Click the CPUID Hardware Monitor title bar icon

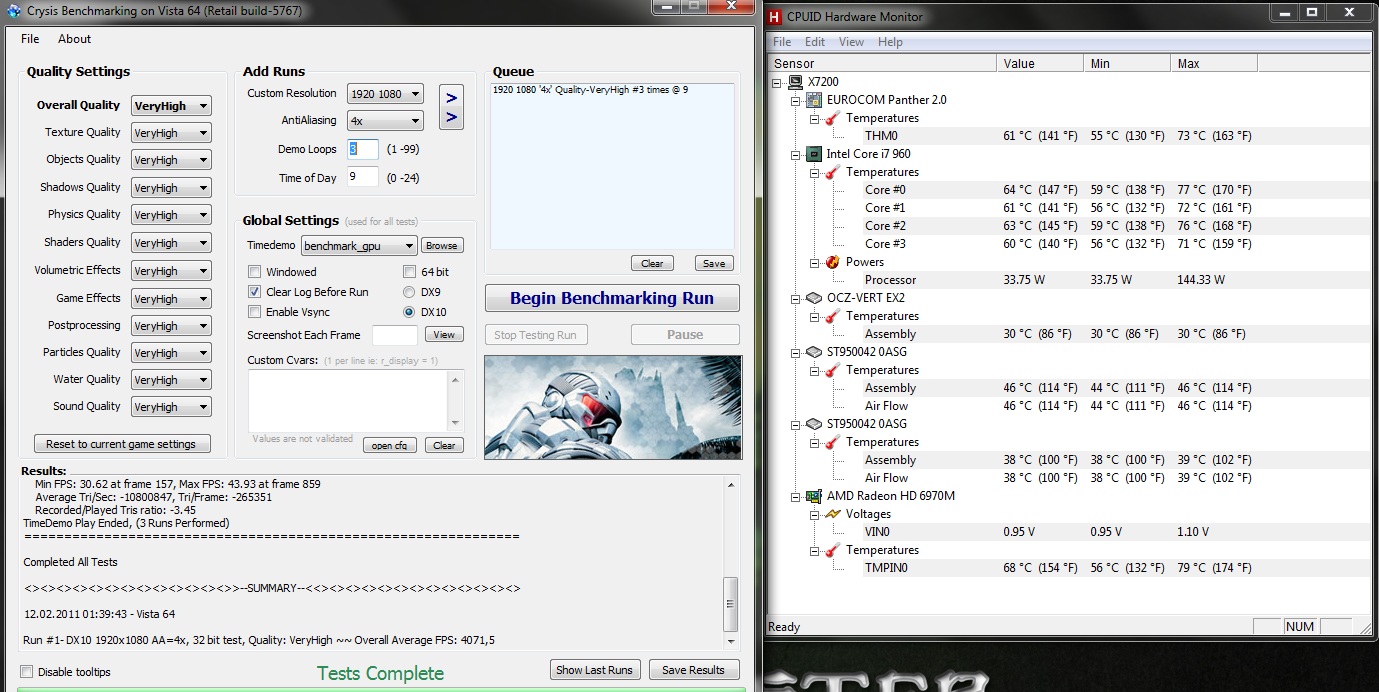[x=775, y=16]
